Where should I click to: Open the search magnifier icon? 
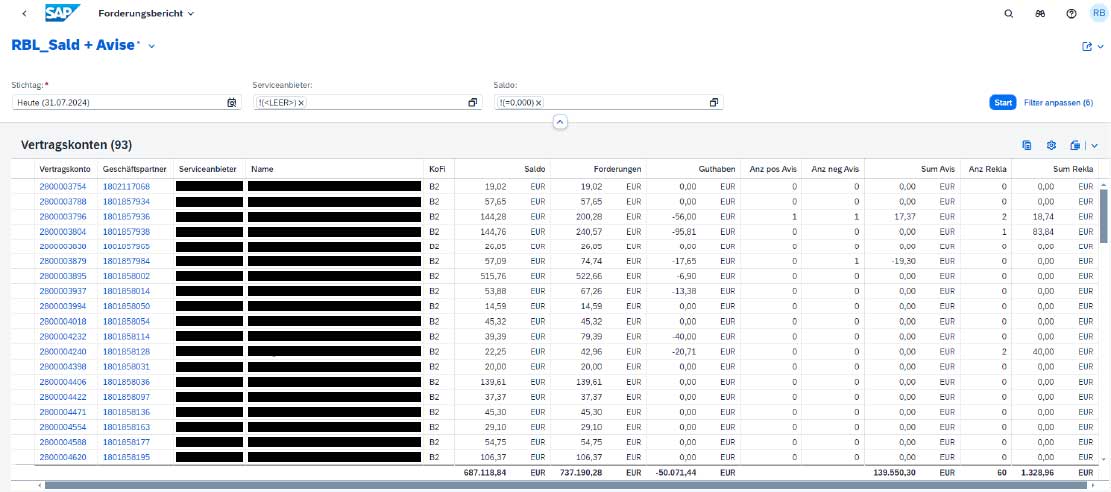[x=1008, y=14]
